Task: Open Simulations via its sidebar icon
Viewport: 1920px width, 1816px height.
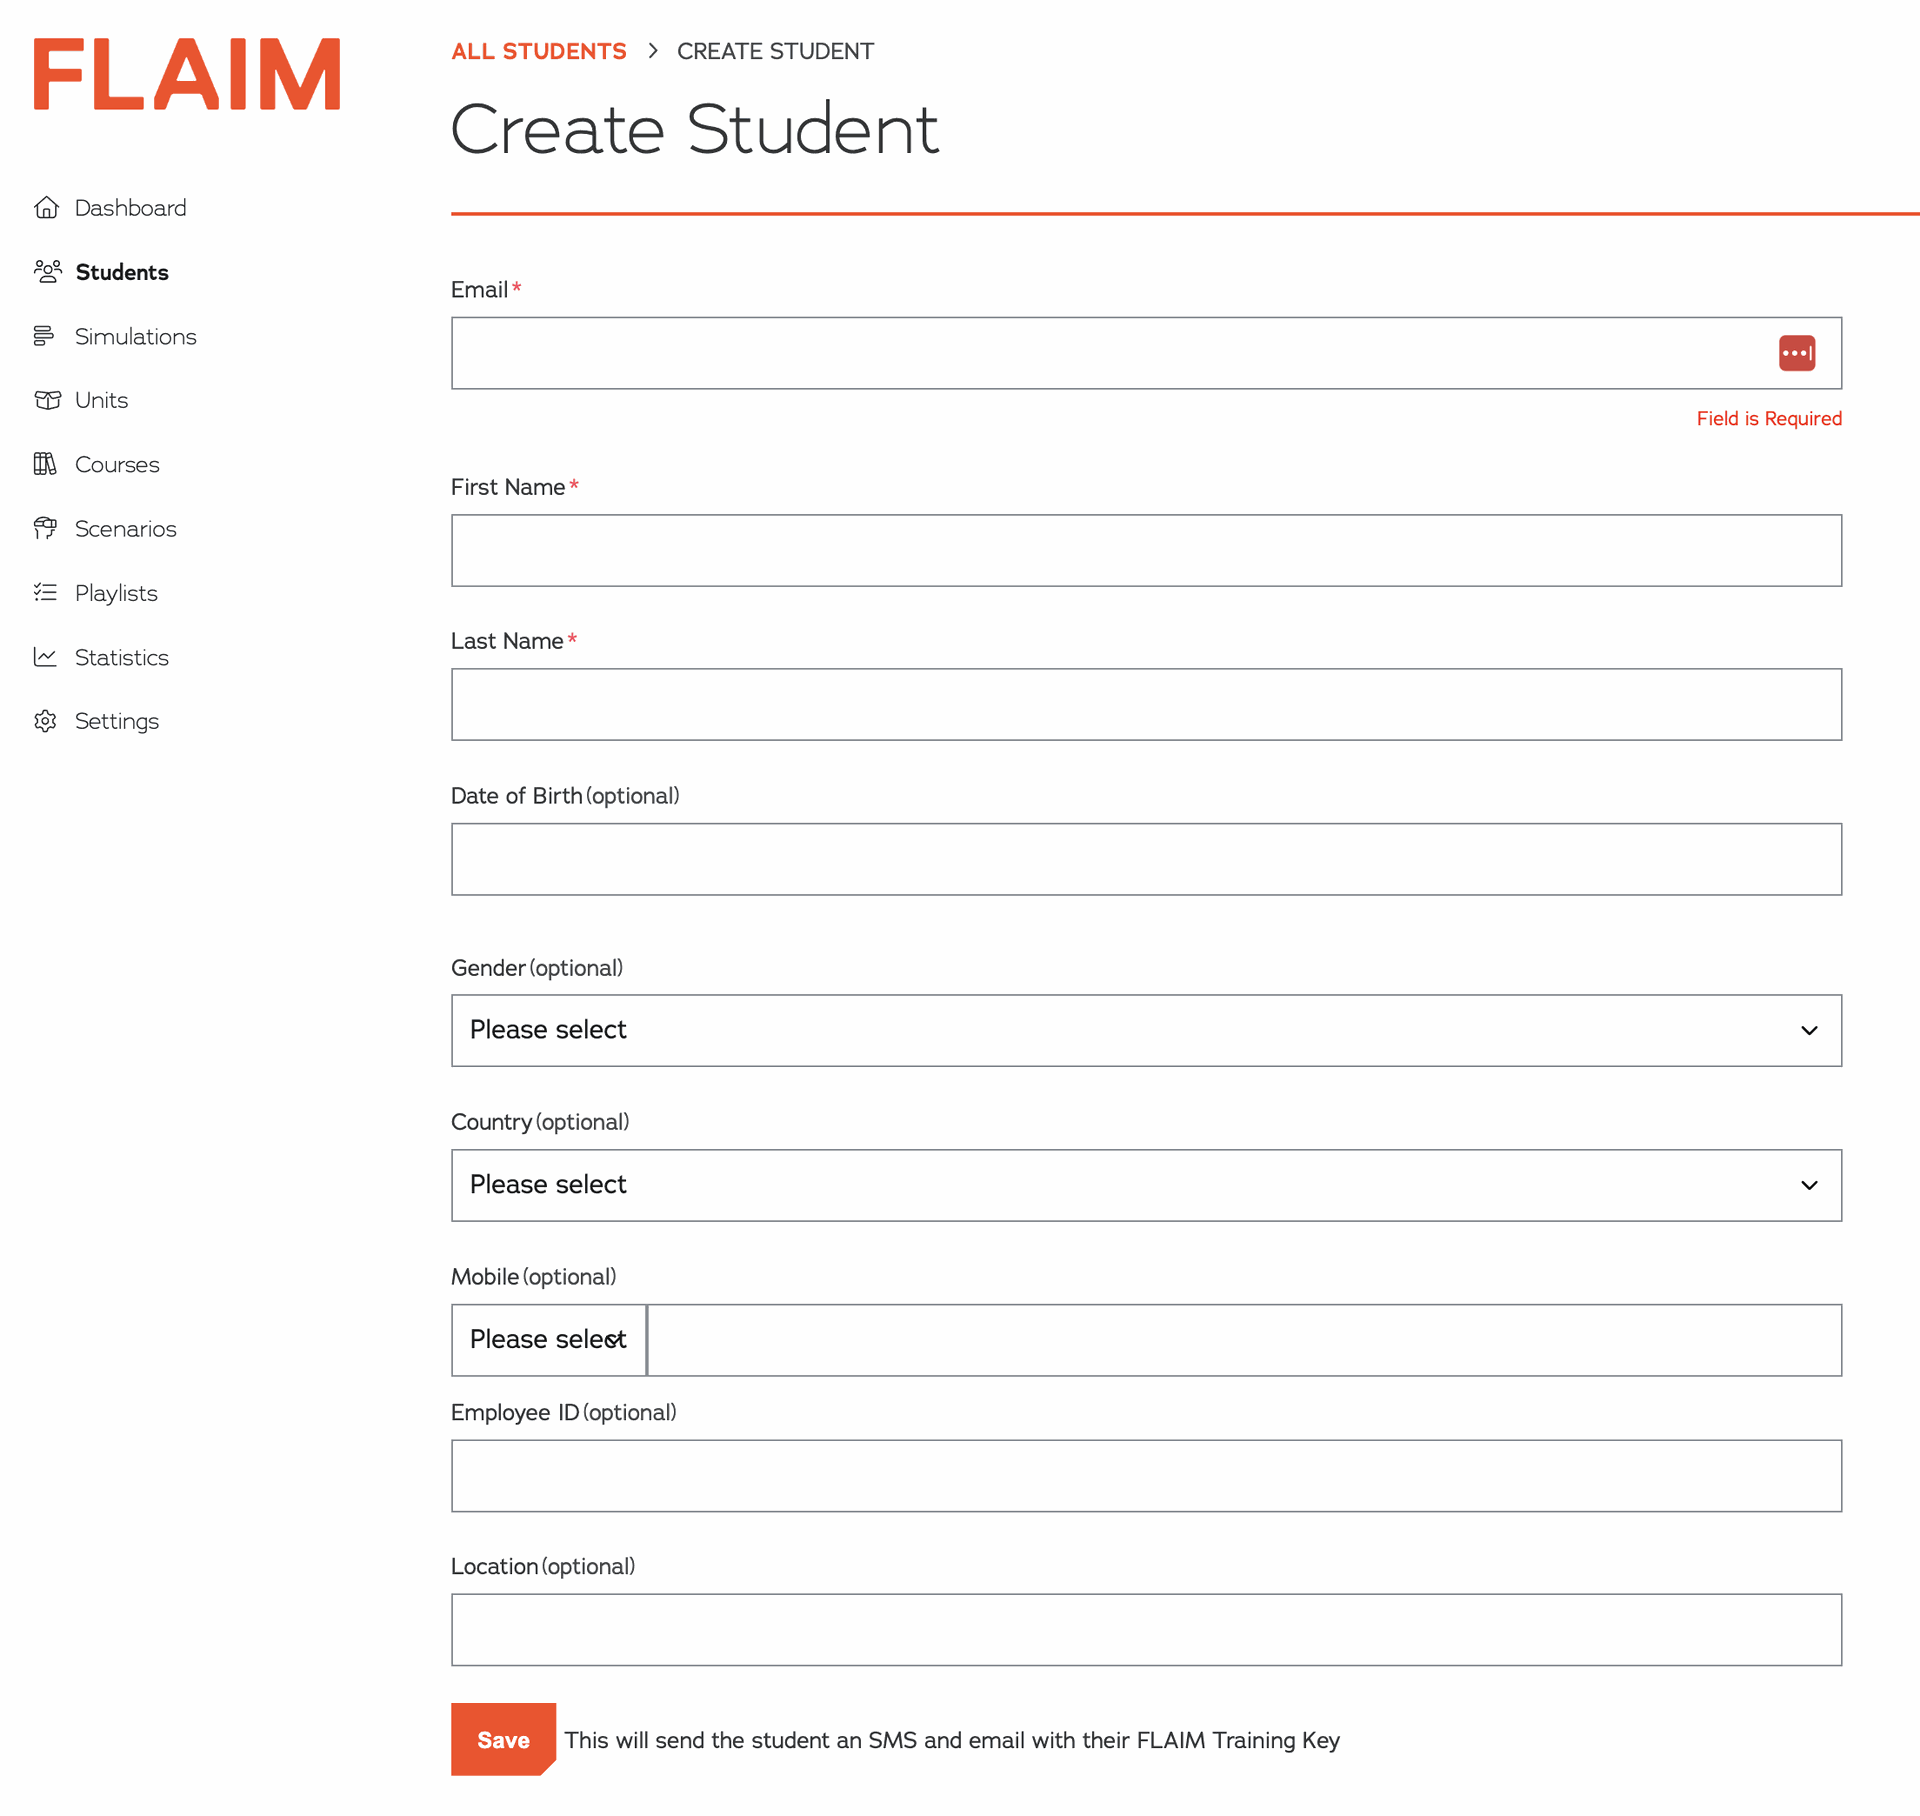Action: tap(44, 336)
